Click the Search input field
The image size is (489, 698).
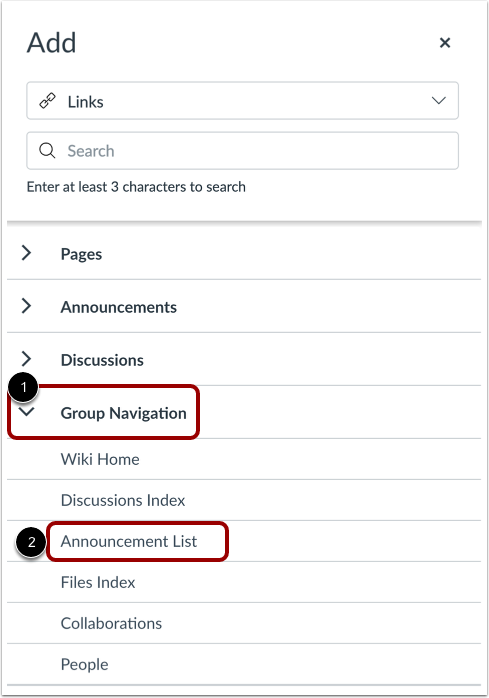[242, 150]
